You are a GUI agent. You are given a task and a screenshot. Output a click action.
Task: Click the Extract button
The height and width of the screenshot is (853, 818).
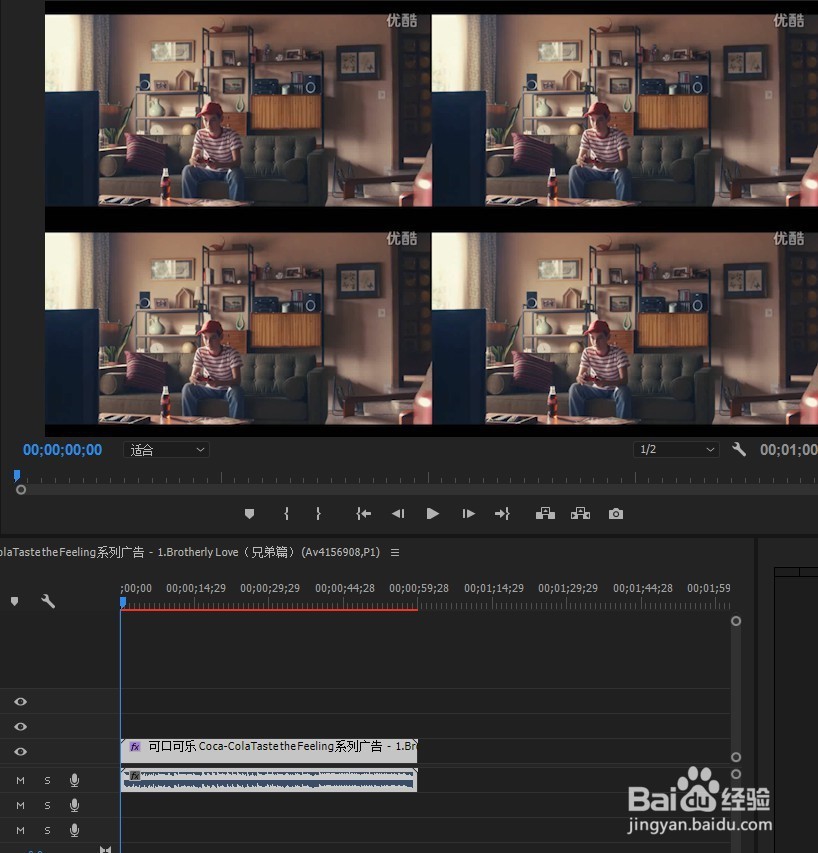[x=580, y=513]
